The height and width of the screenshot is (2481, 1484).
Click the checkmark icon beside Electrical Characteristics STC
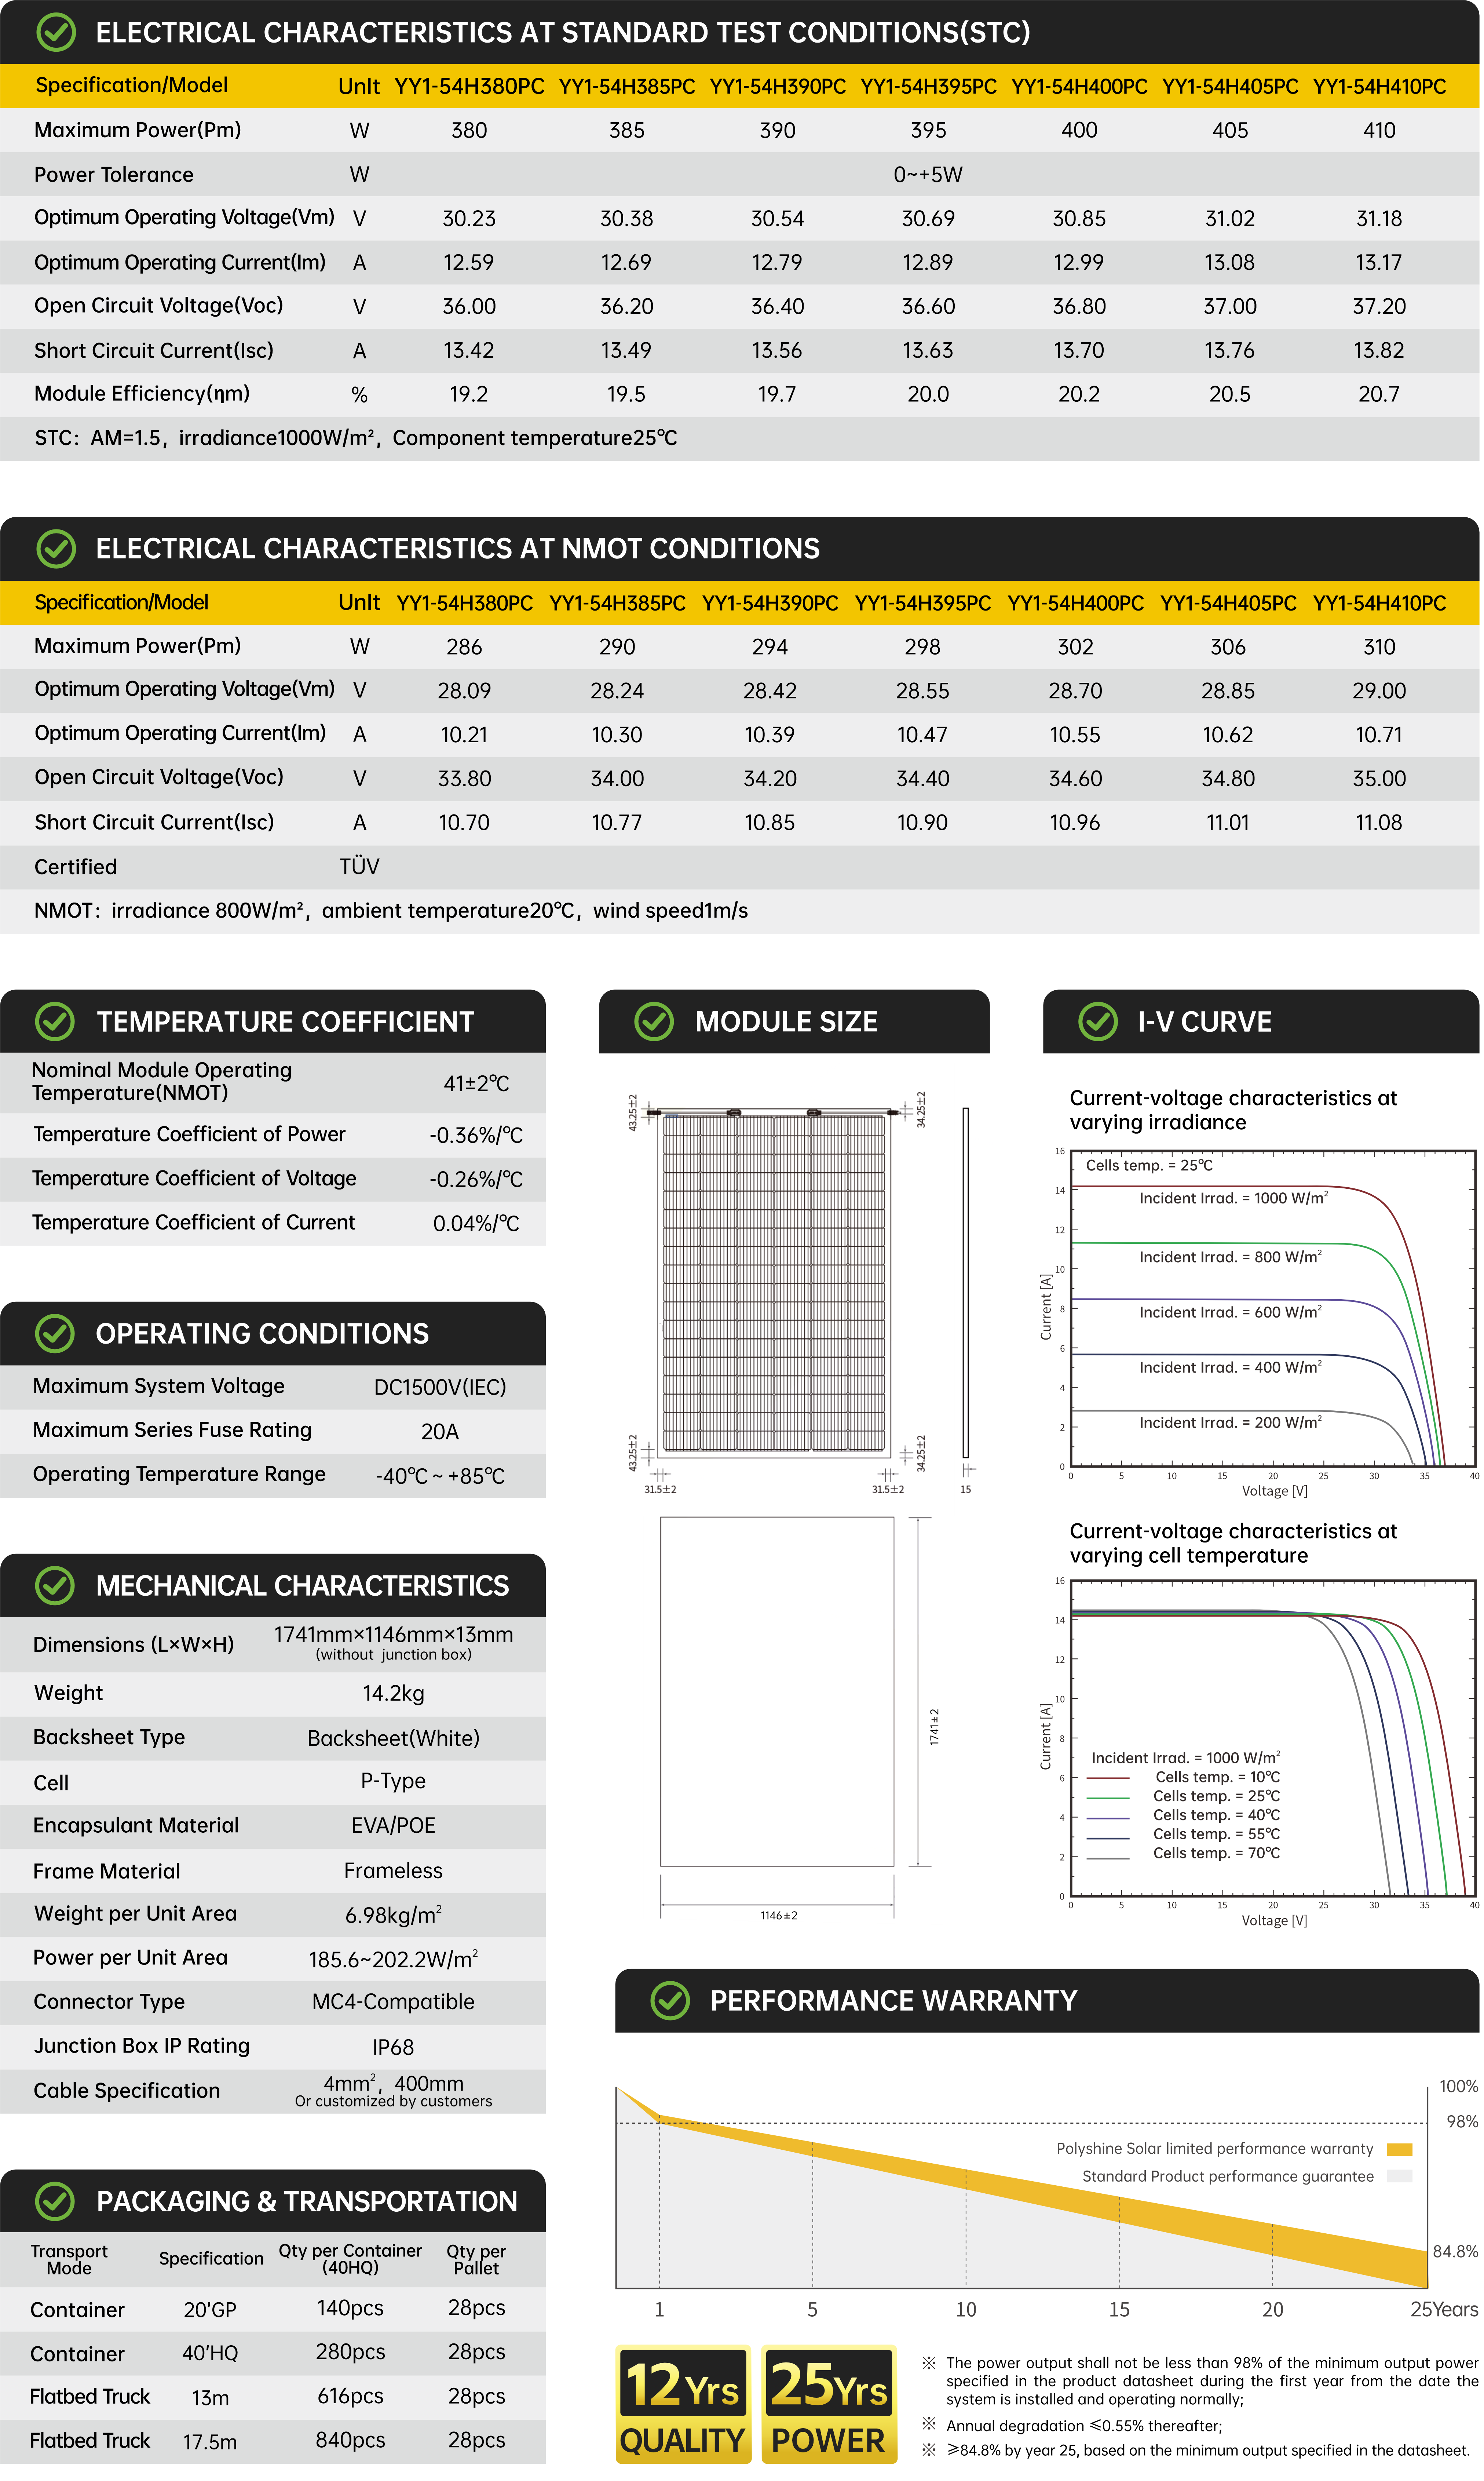(x=56, y=32)
